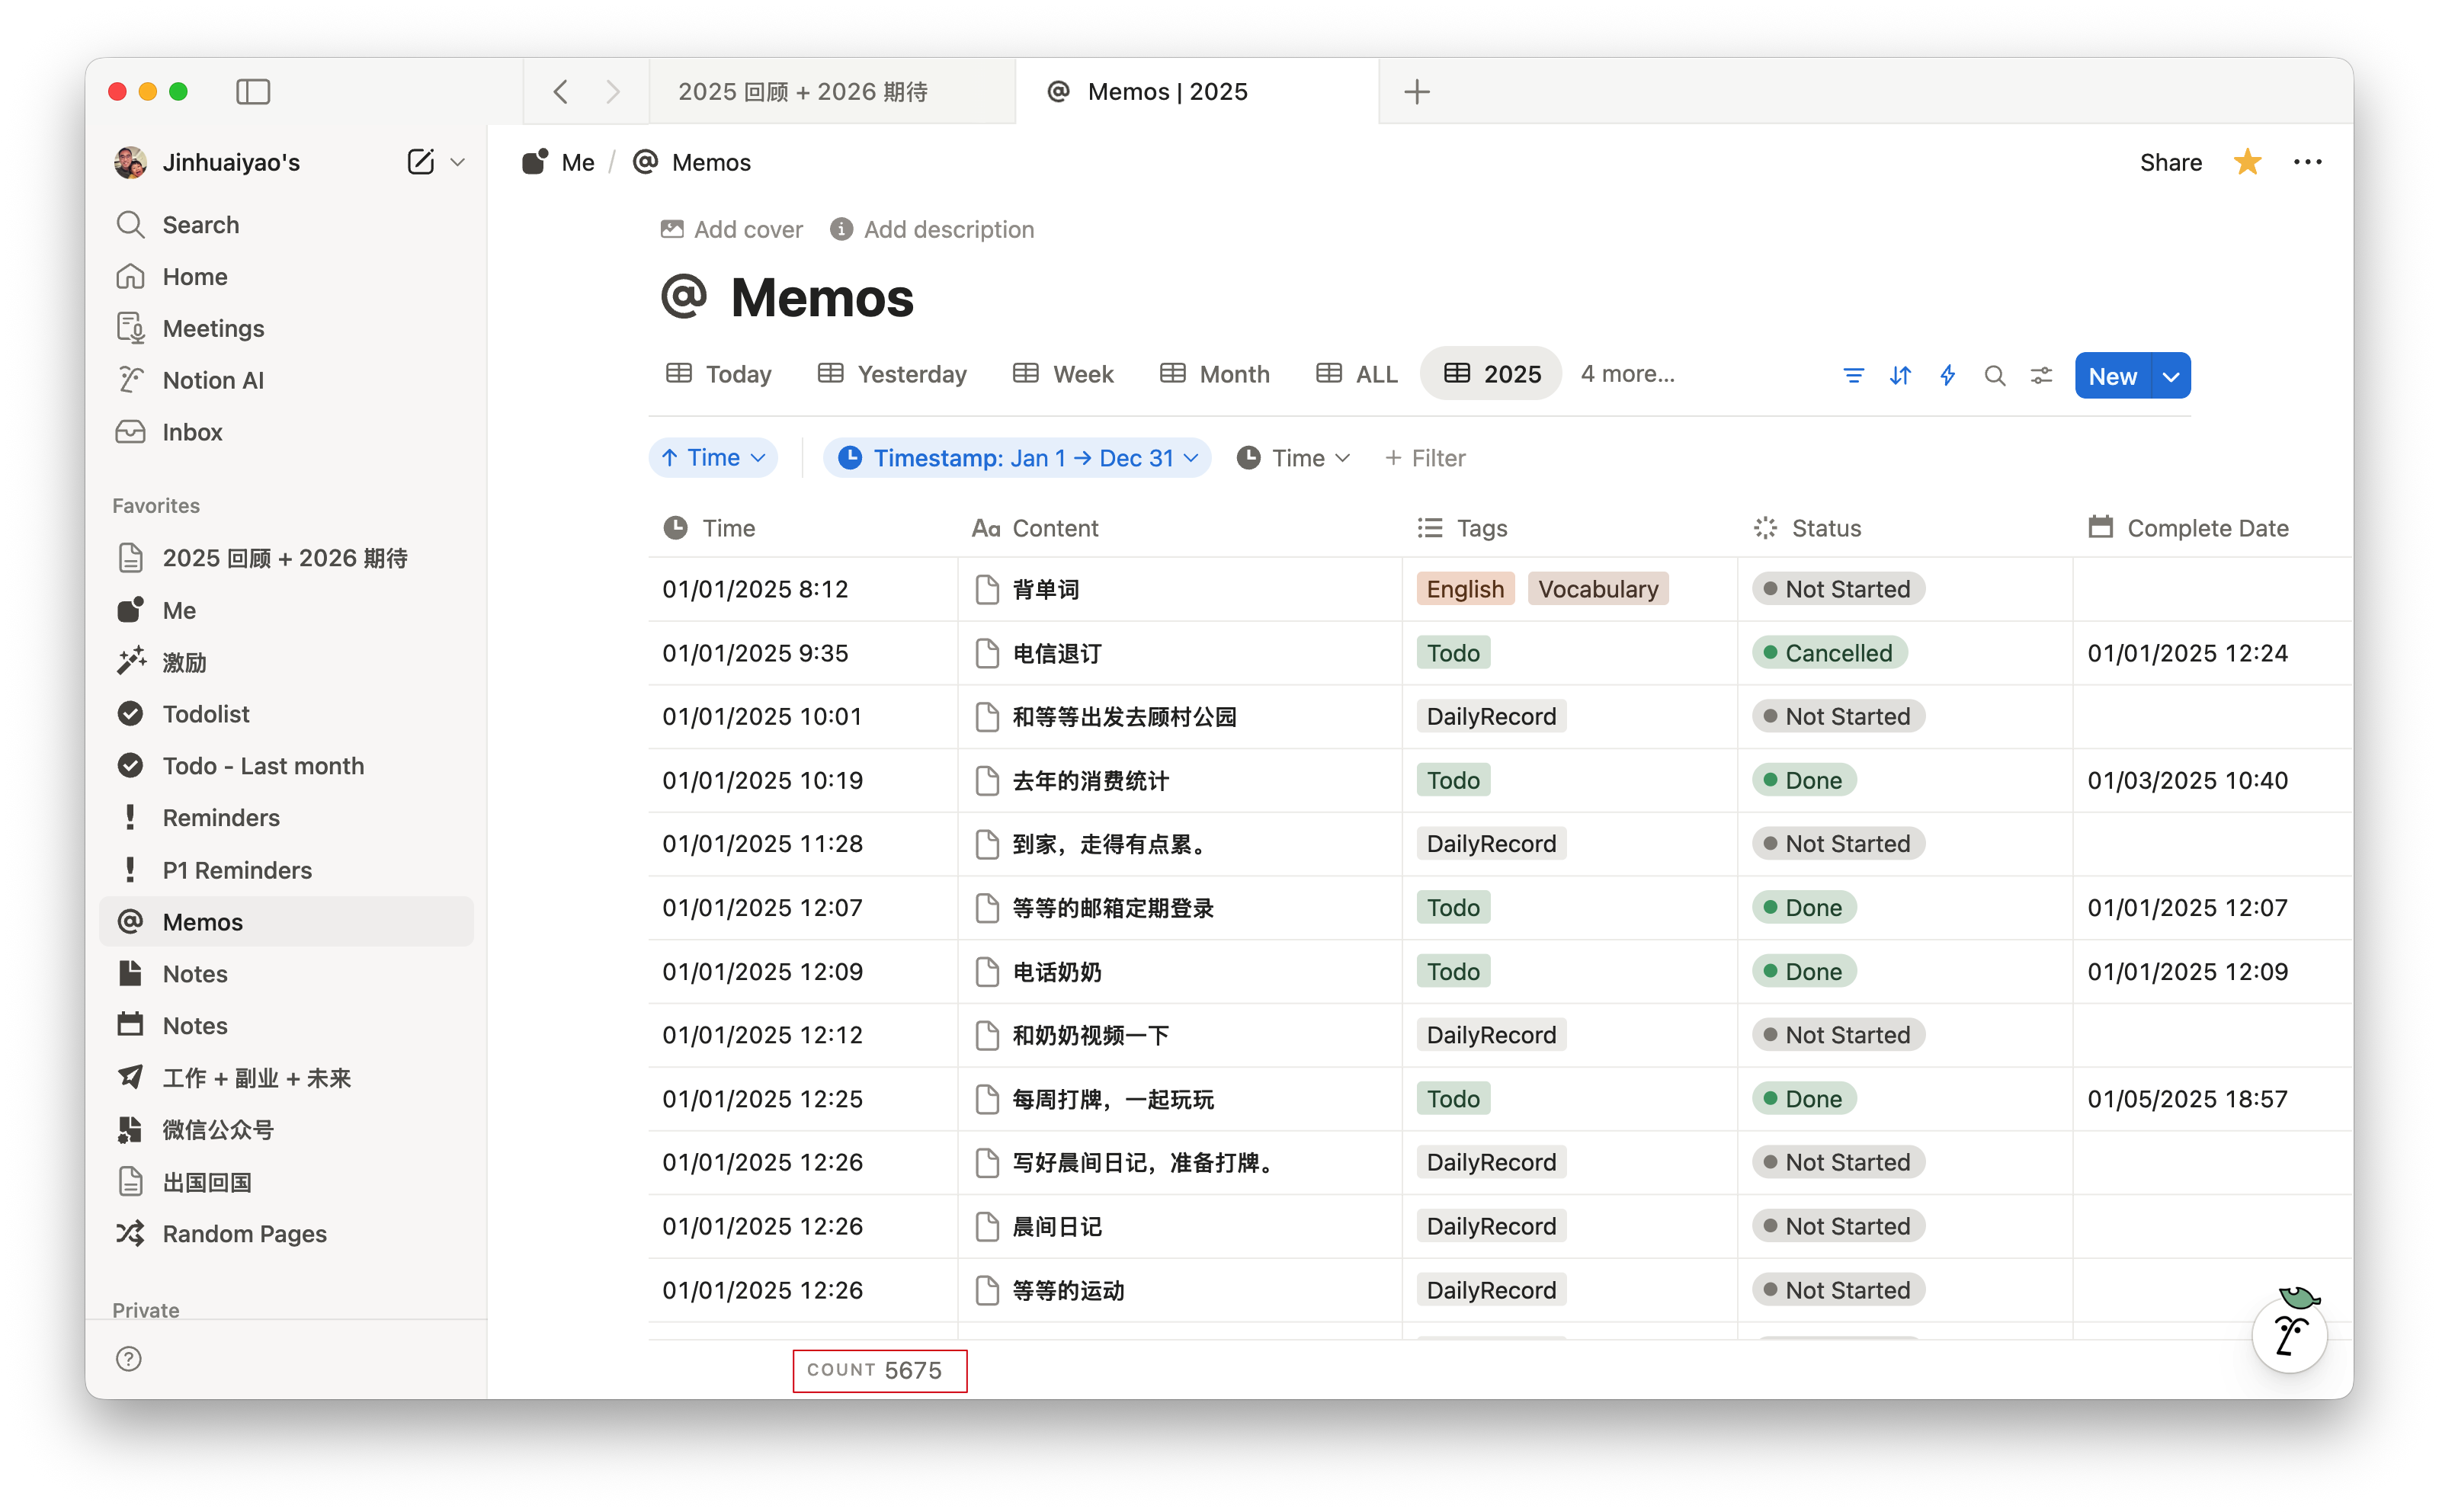Click the filter icon in database toolbar
The image size is (2439, 1512).
tap(1853, 376)
